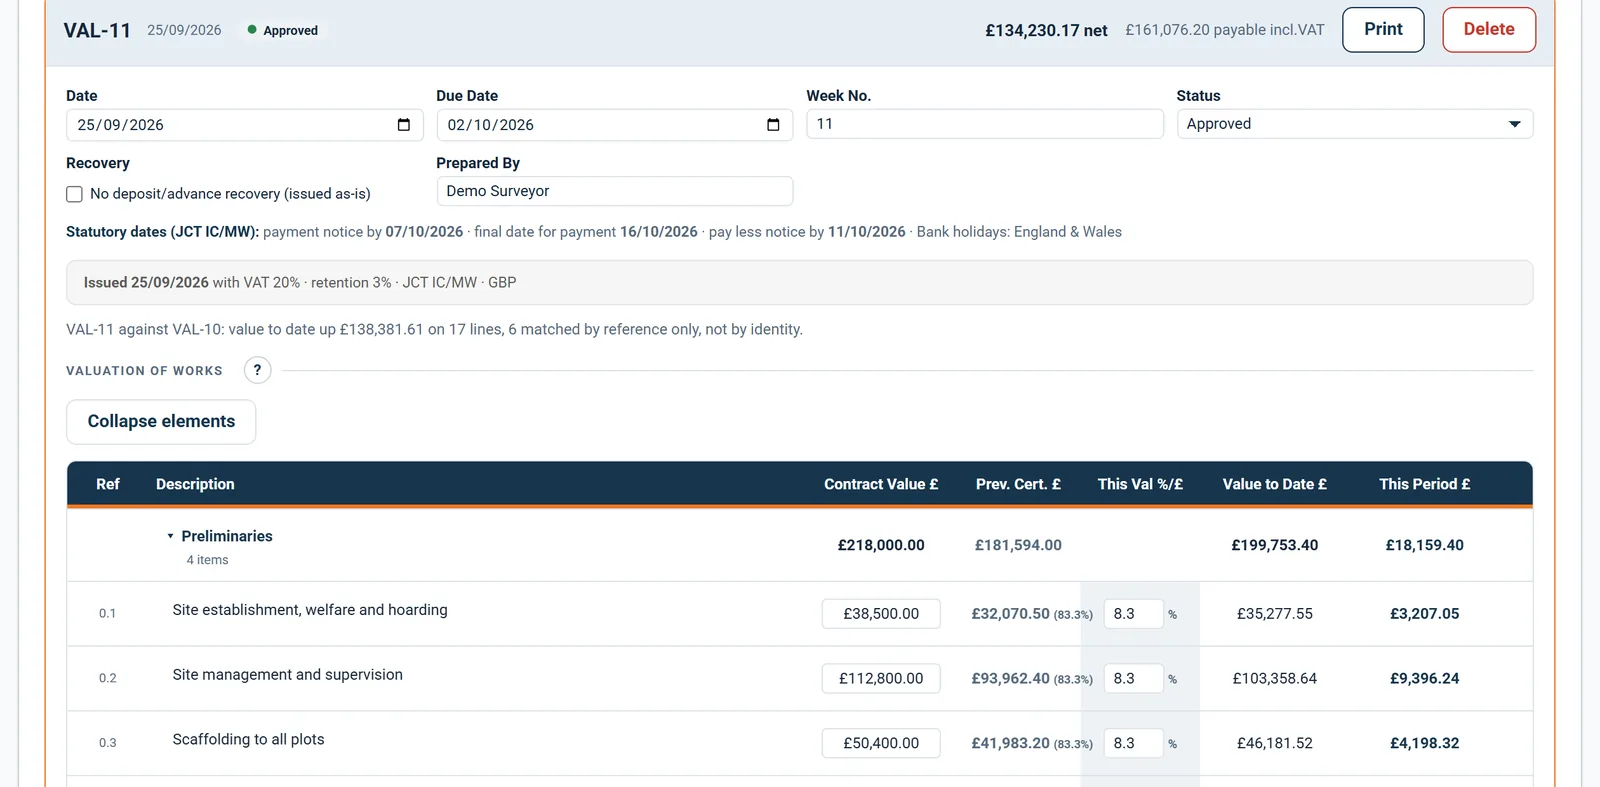Edit the Date field 25/09/2026
The image size is (1600, 787).
[245, 125]
